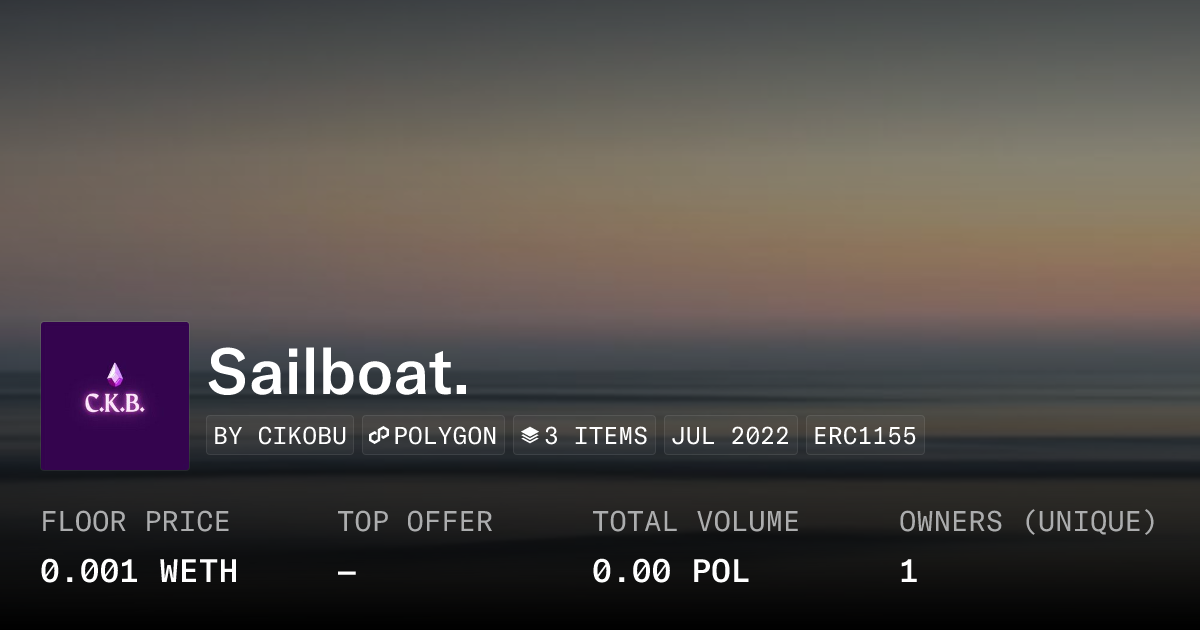The image size is (1200, 630).
Task: Click the purple diamond gem in avatar
Action: 115,375
